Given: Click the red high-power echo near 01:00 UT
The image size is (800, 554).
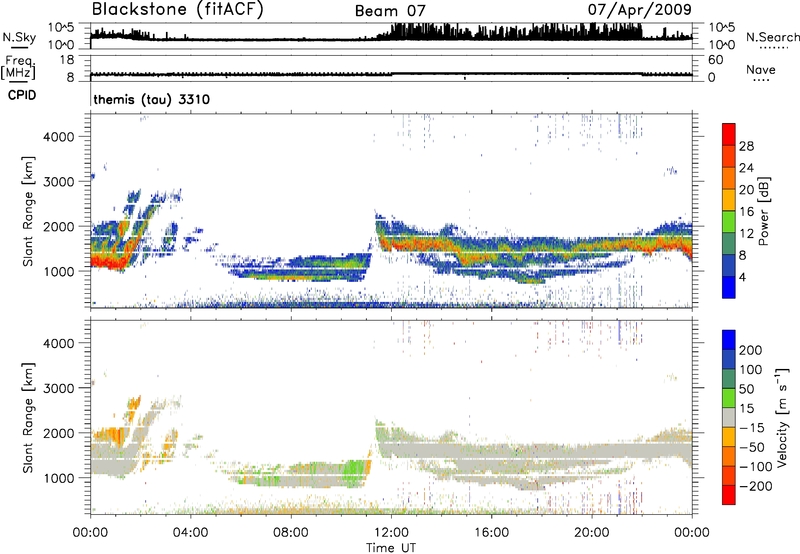Looking at the screenshot, I should point(110,262).
